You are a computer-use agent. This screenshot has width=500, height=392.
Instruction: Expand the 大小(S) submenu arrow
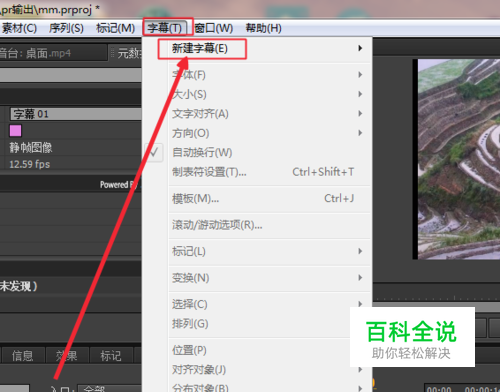coord(360,94)
